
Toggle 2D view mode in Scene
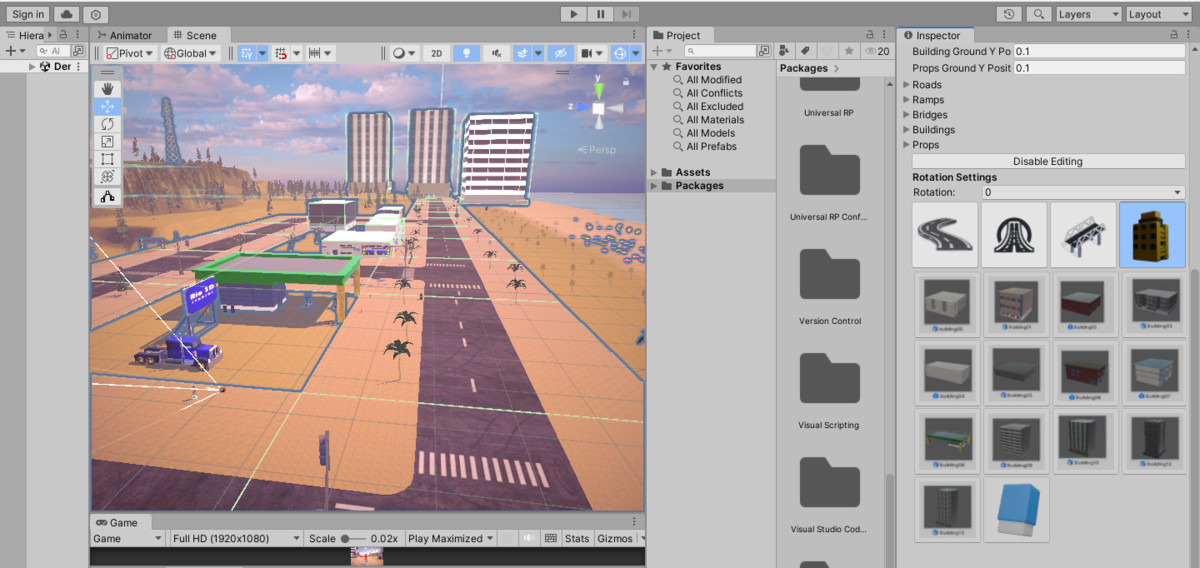click(436, 53)
